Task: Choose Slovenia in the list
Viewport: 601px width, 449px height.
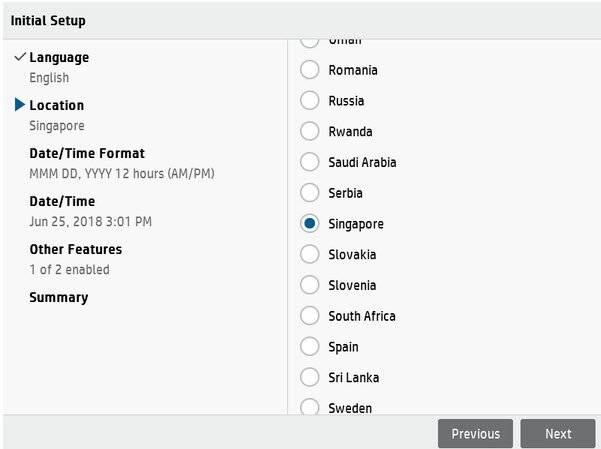Action: pyautogui.click(x=310, y=286)
